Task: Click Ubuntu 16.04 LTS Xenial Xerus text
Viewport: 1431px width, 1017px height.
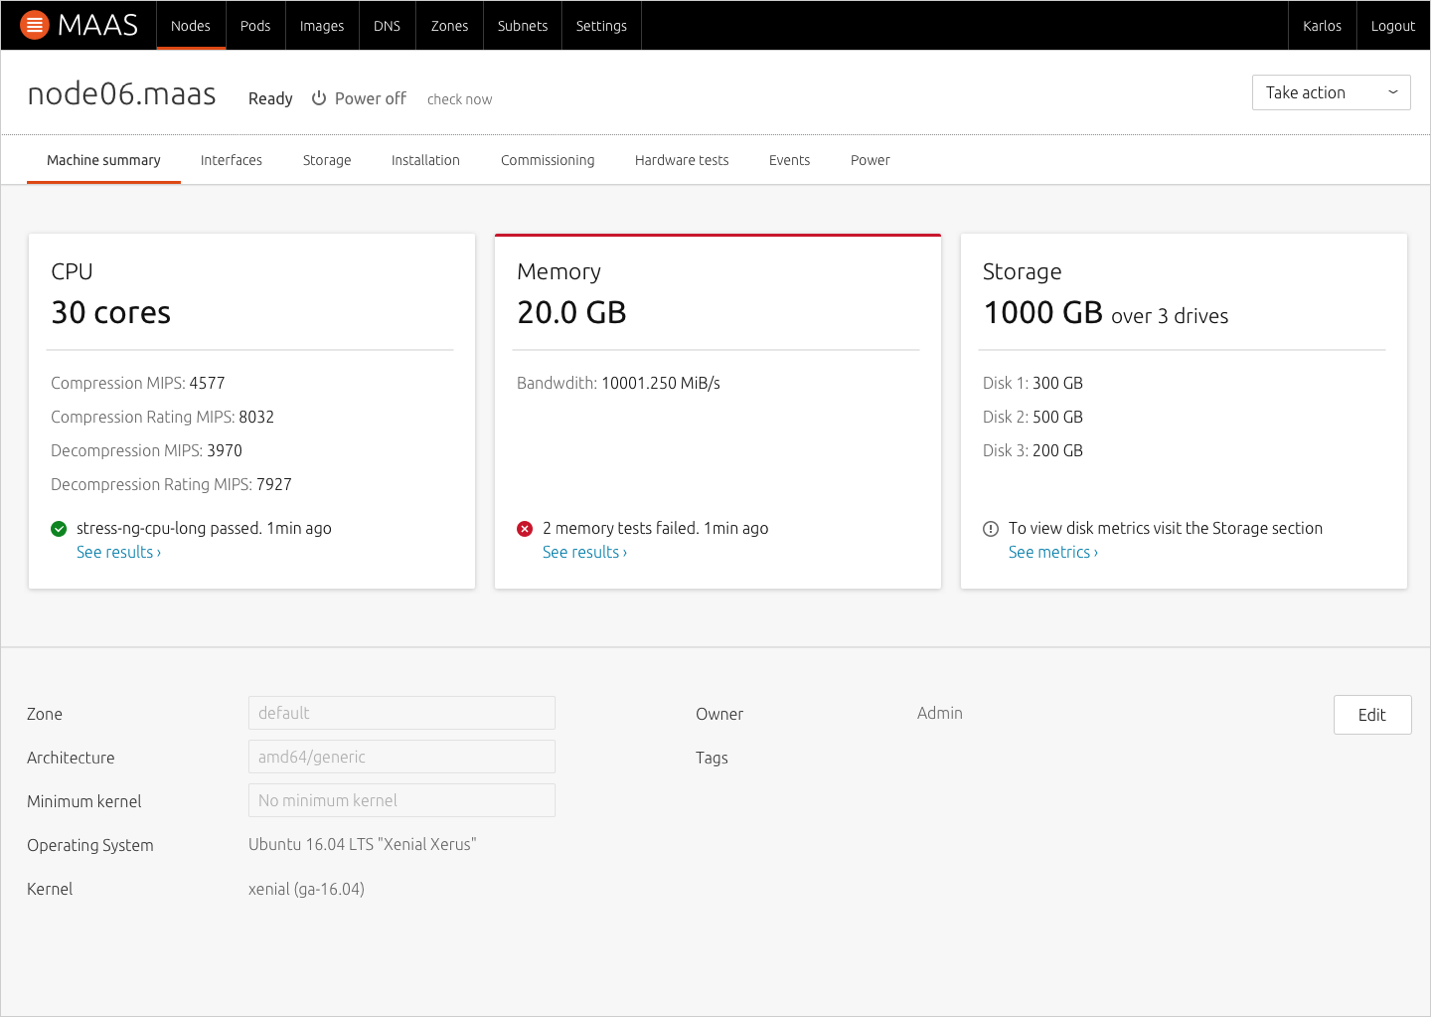Action: point(362,844)
